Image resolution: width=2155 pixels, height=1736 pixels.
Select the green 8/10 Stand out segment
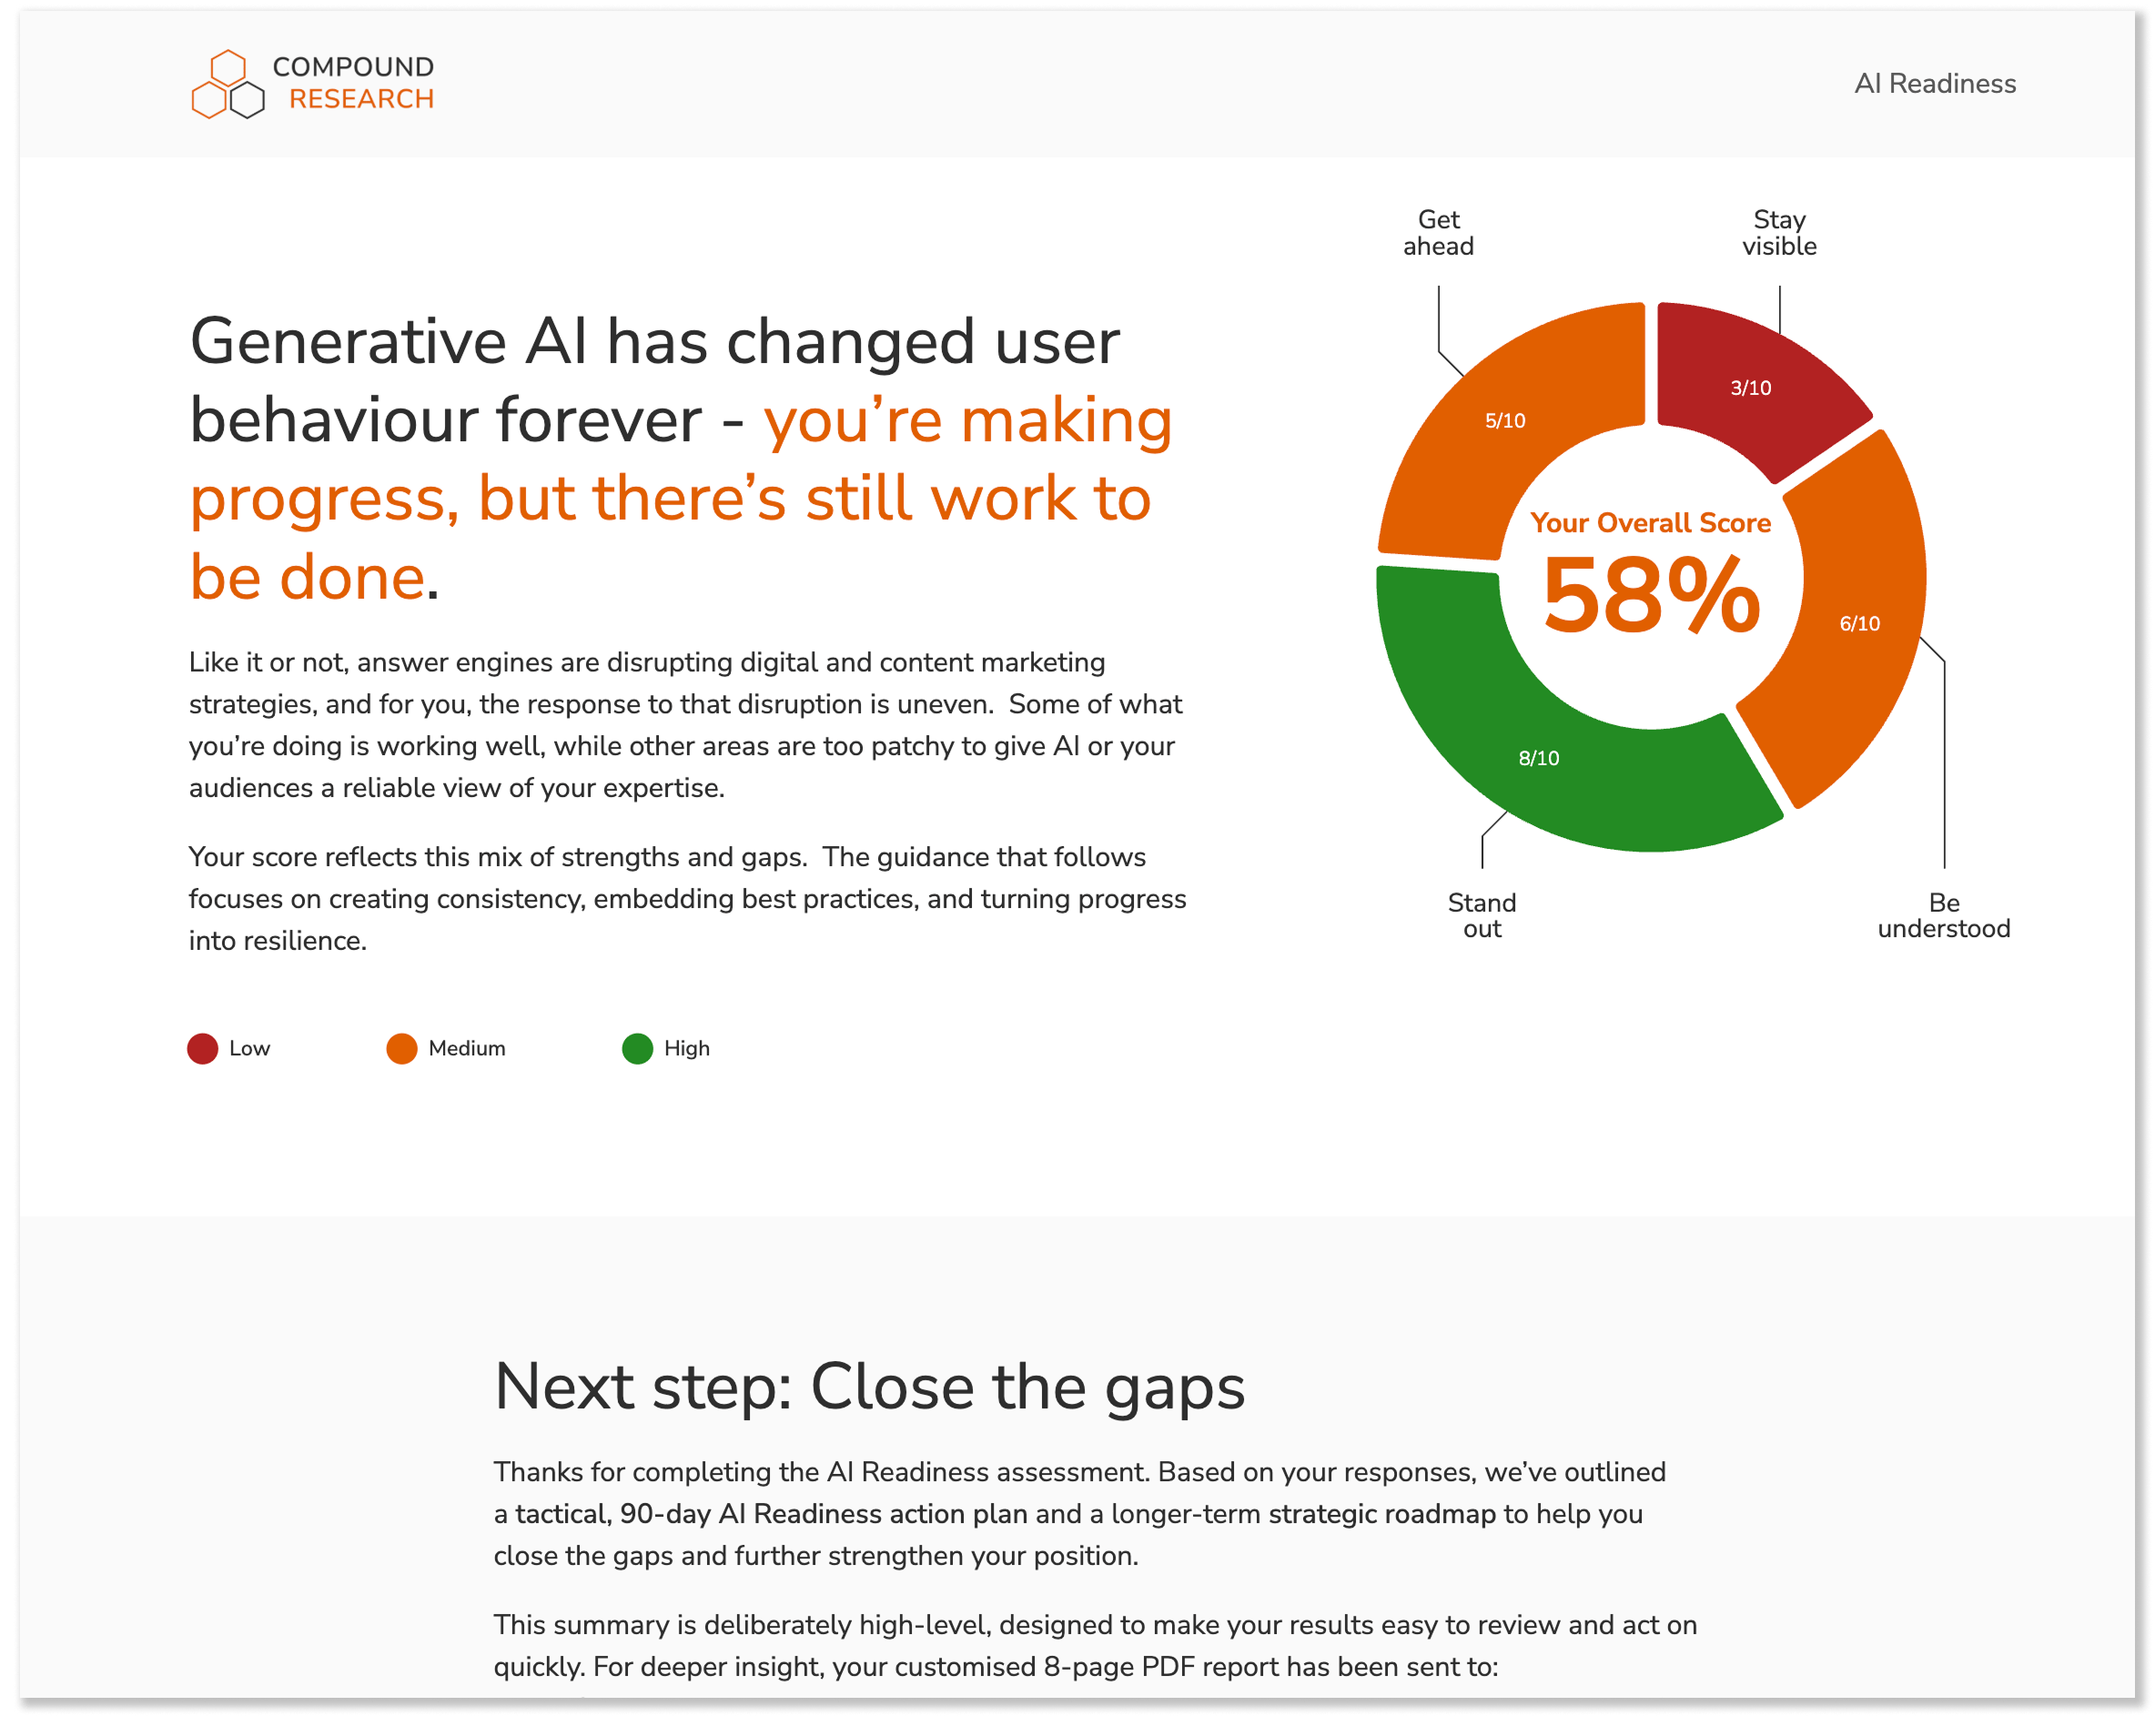pyautogui.click(x=1540, y=758)
